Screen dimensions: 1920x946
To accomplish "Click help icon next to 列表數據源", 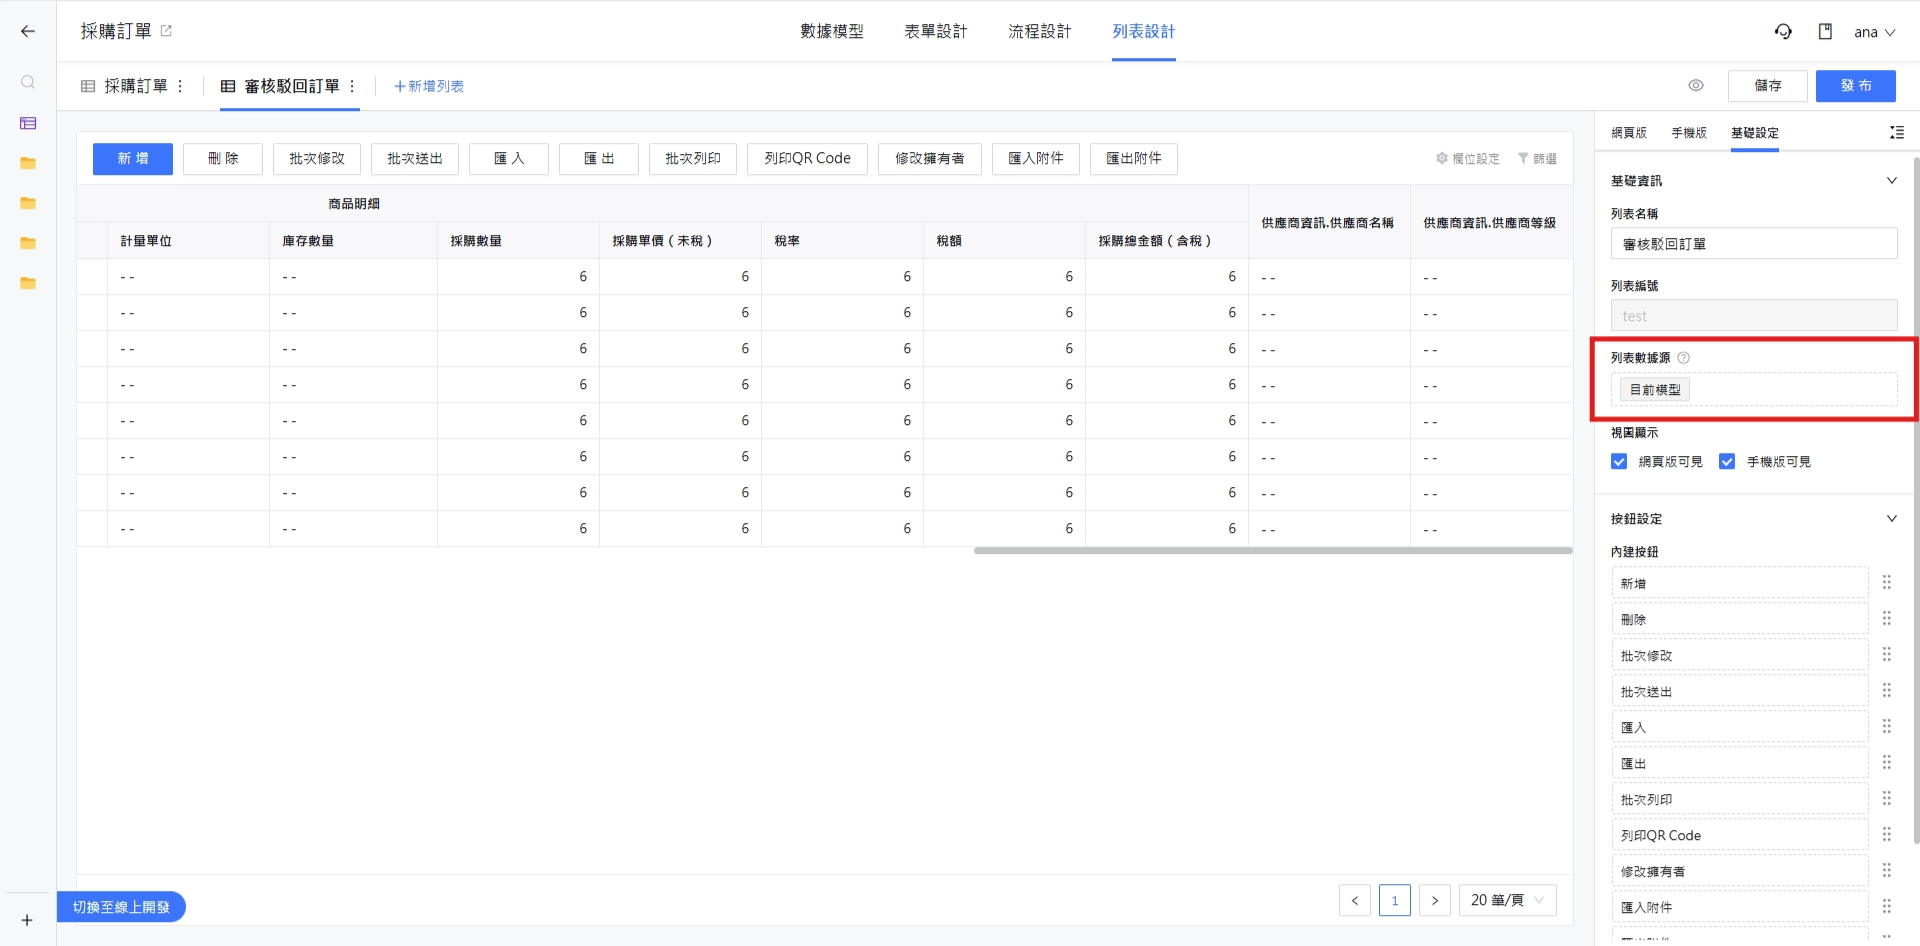I will point(1683,357).
